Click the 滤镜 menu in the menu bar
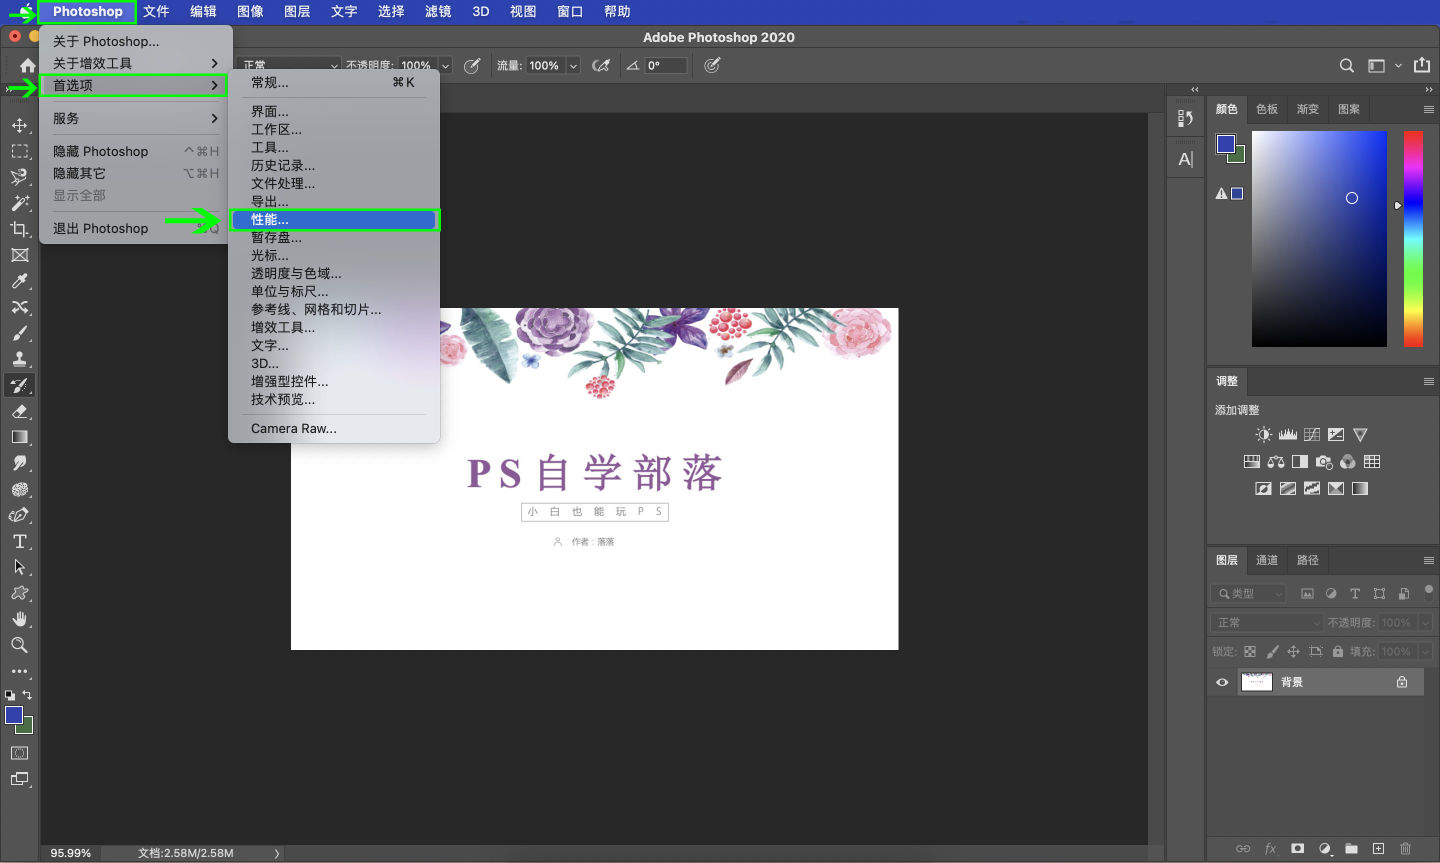 tap(437, 11)
